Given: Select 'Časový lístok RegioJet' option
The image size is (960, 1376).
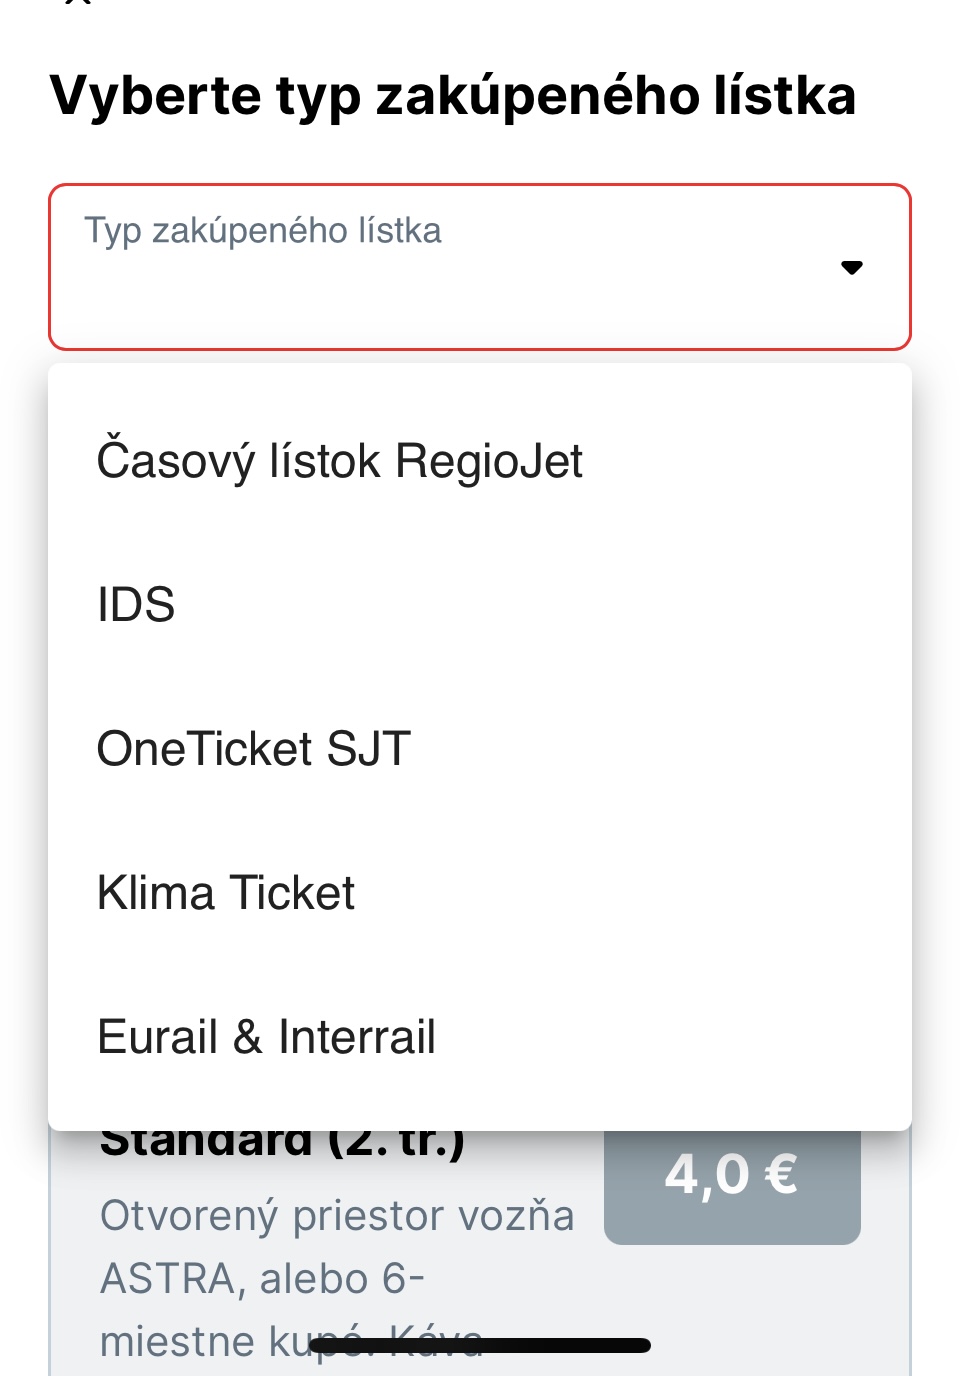Looking at the screenshot, I should click(x=340, y=462).
